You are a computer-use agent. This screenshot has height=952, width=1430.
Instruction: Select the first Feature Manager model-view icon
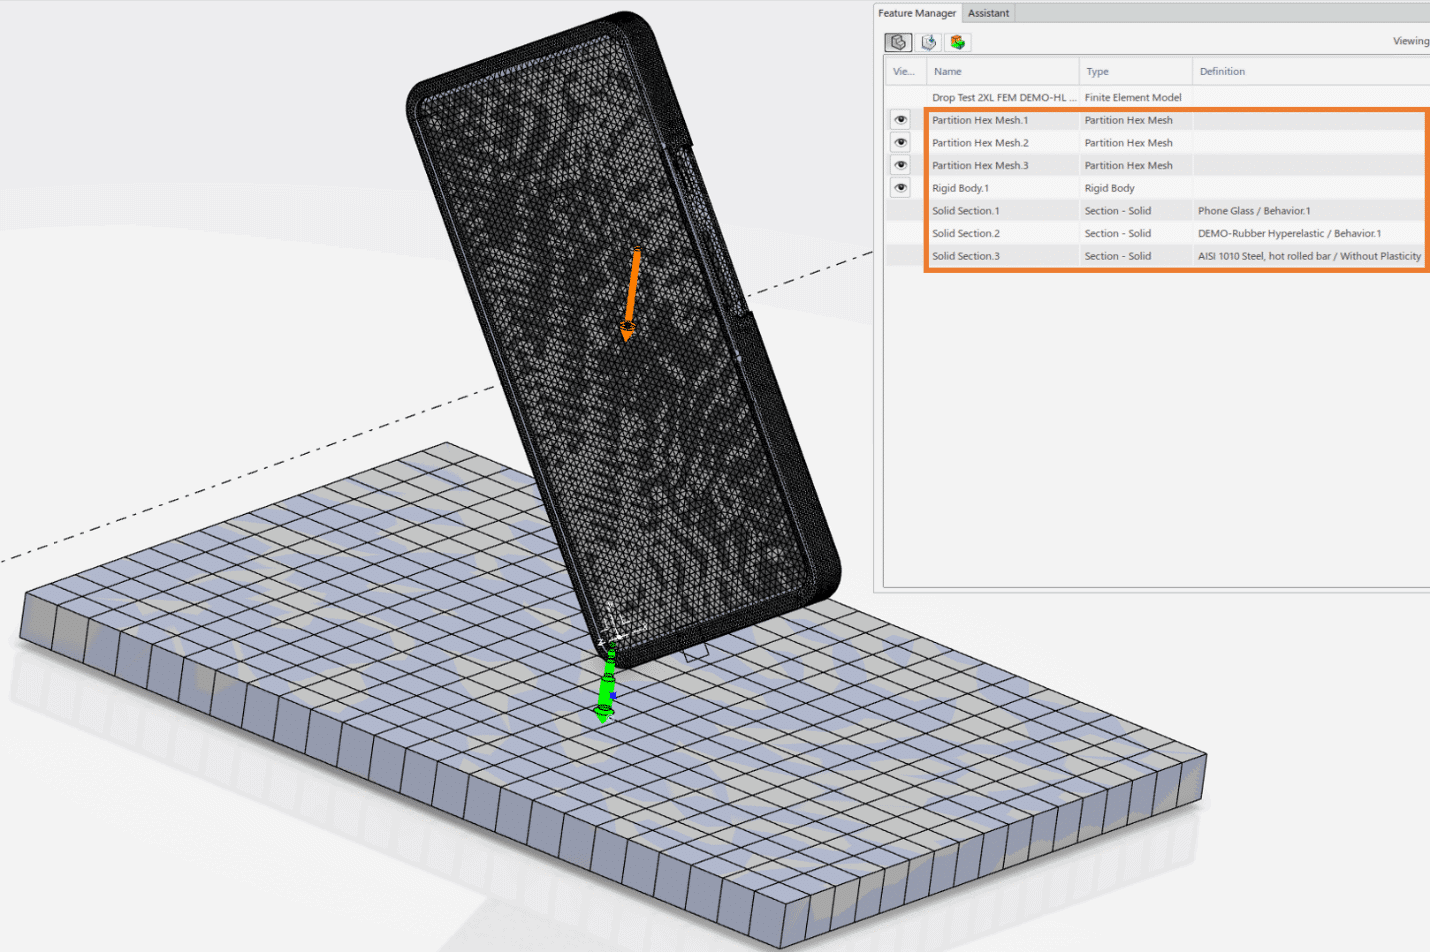pyautogui.click(x=898, y=42)
